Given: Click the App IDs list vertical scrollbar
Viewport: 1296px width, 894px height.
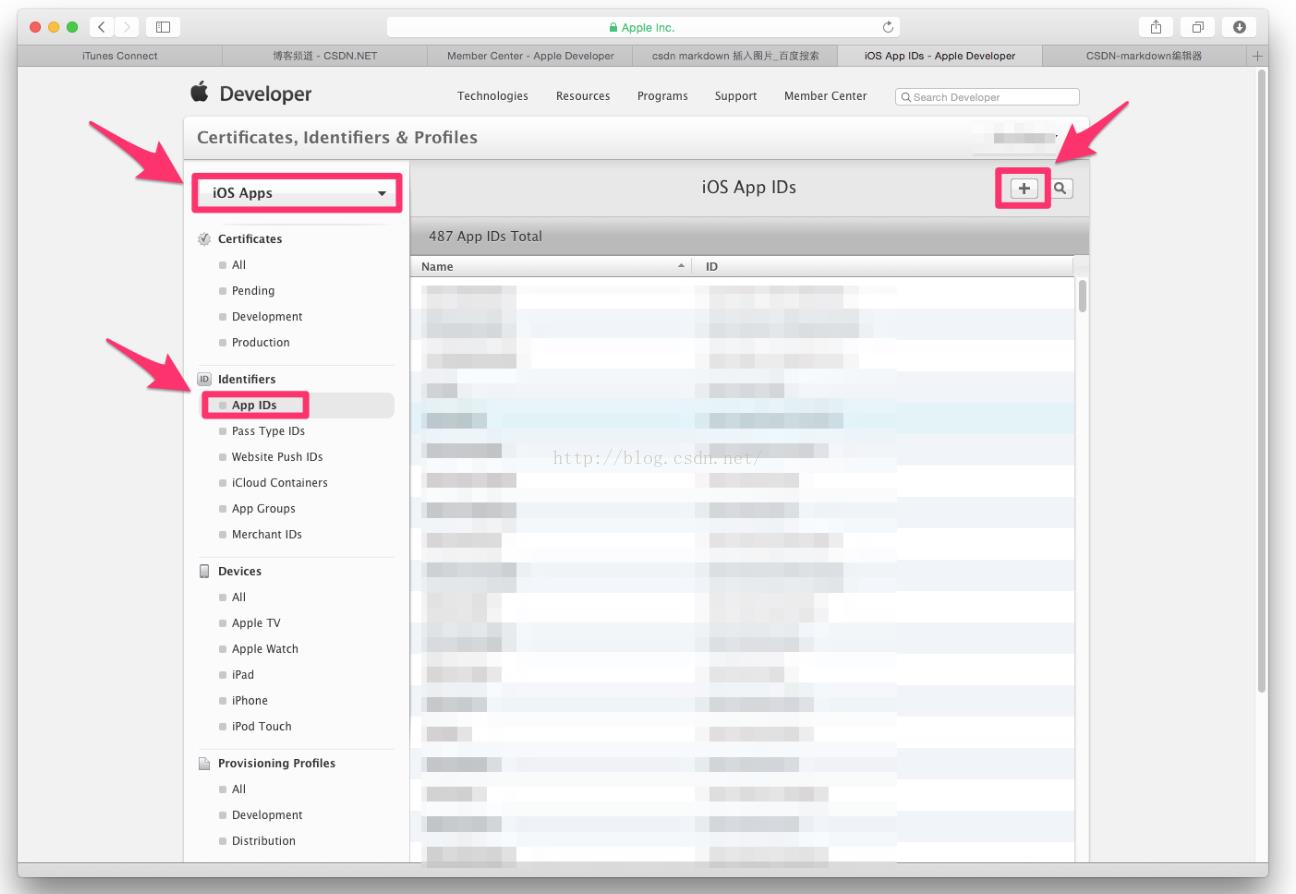Looking at the screenshot, I should [x=1082, y=296].
